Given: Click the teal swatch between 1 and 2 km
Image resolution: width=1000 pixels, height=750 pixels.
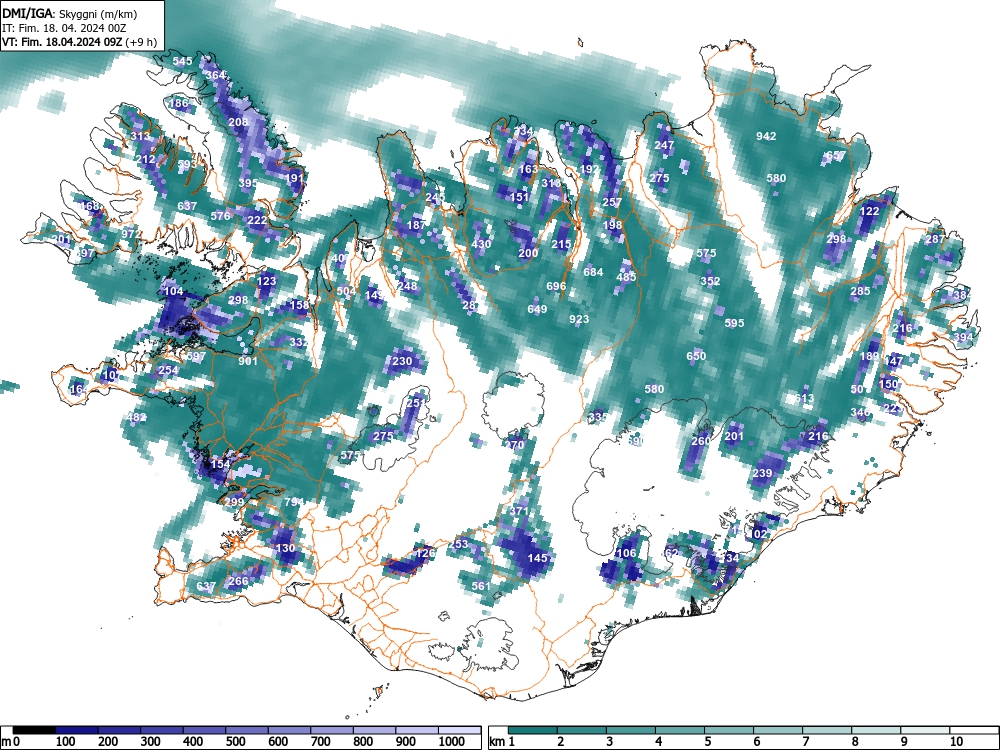Looking at the screenshot, I should [x=533, y=730].
